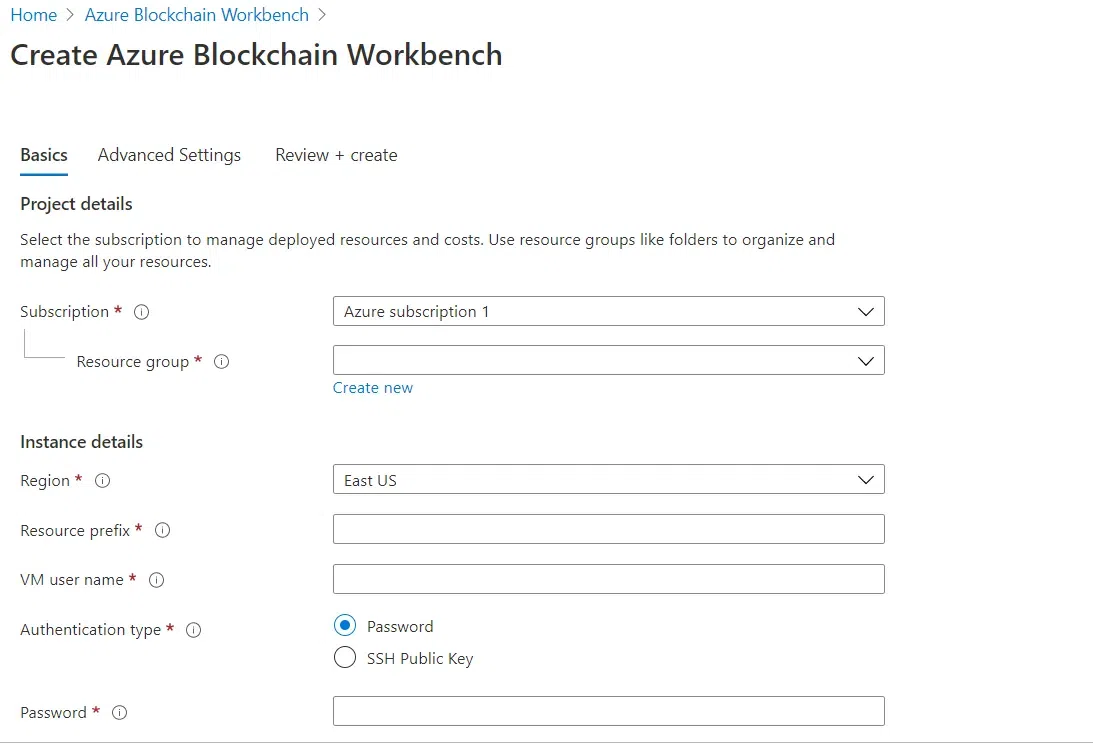Click the Region info icon
Image resolution: width=1093 pixels, height=744 pixels.
point(102,480)
